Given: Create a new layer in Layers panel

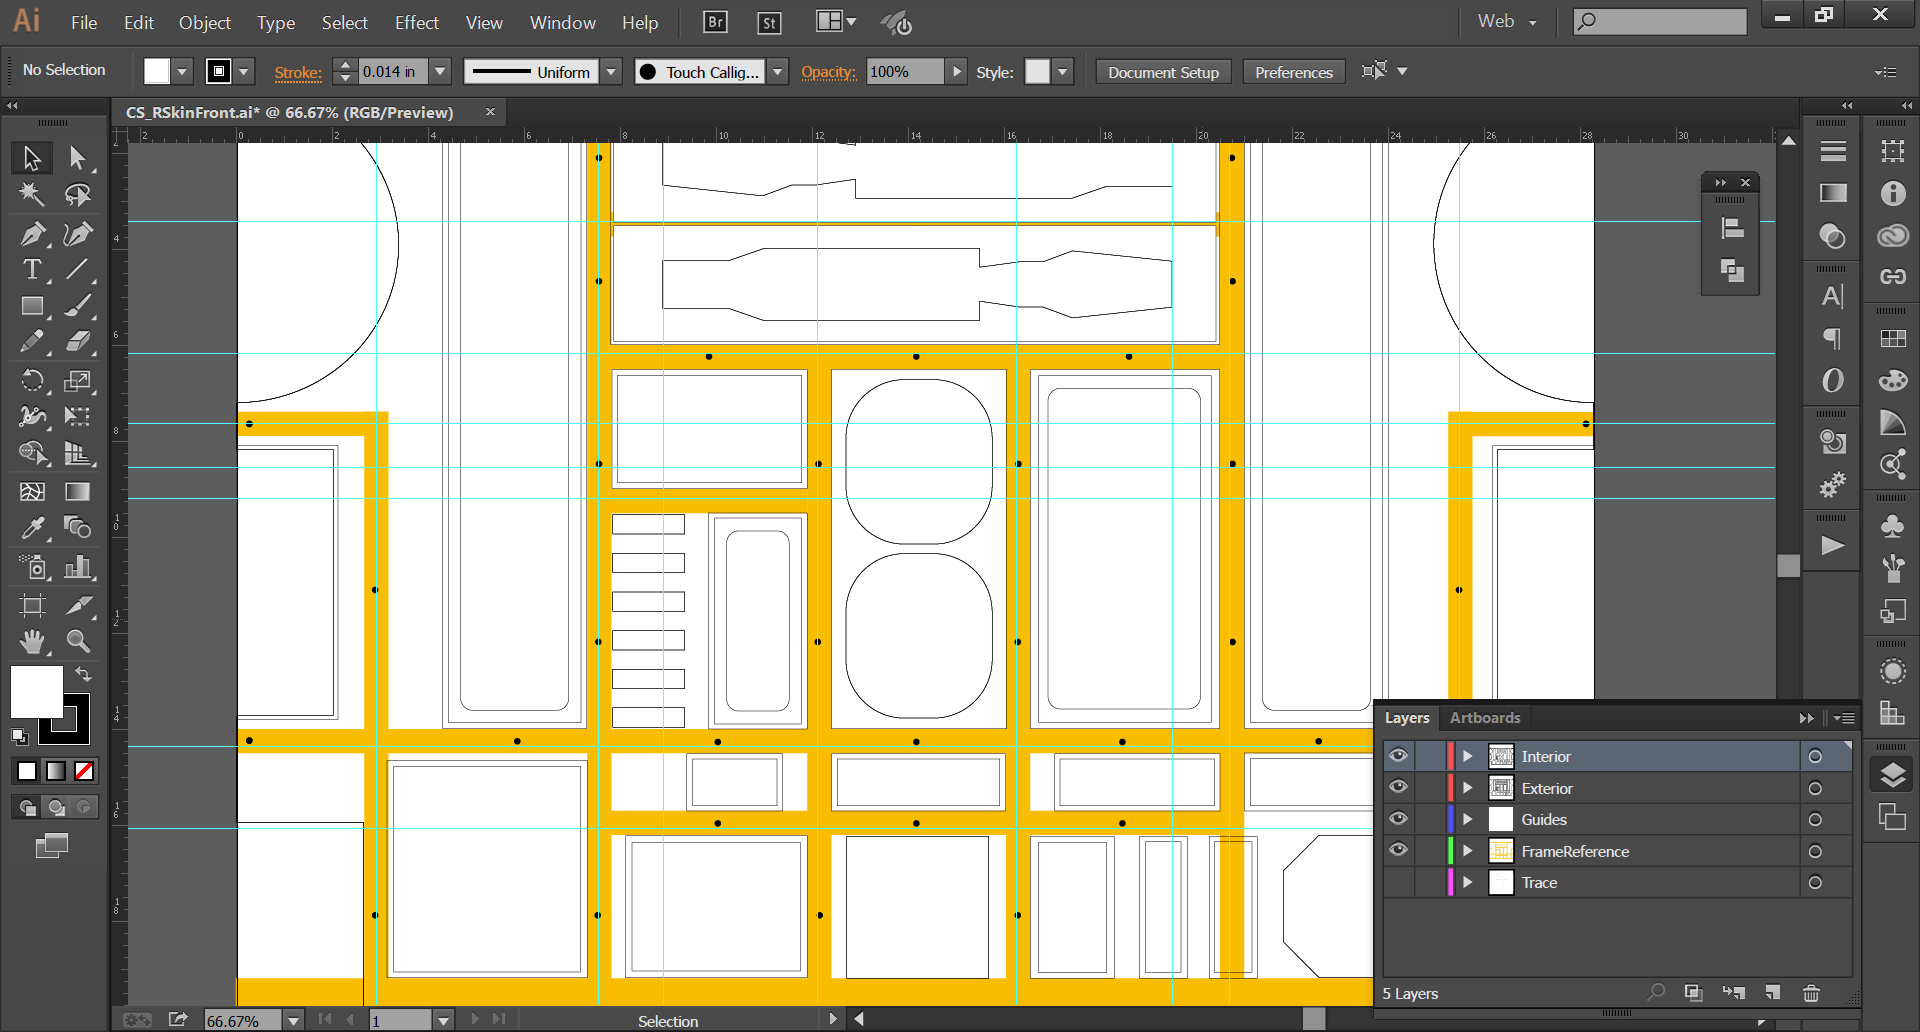Looking at the screenshot, I should (x=1772, y=993).
